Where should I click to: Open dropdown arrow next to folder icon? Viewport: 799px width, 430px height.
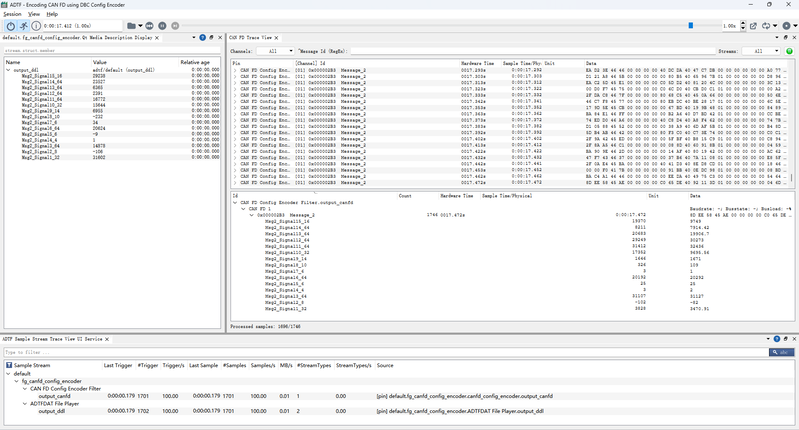[x=140, y=26]
